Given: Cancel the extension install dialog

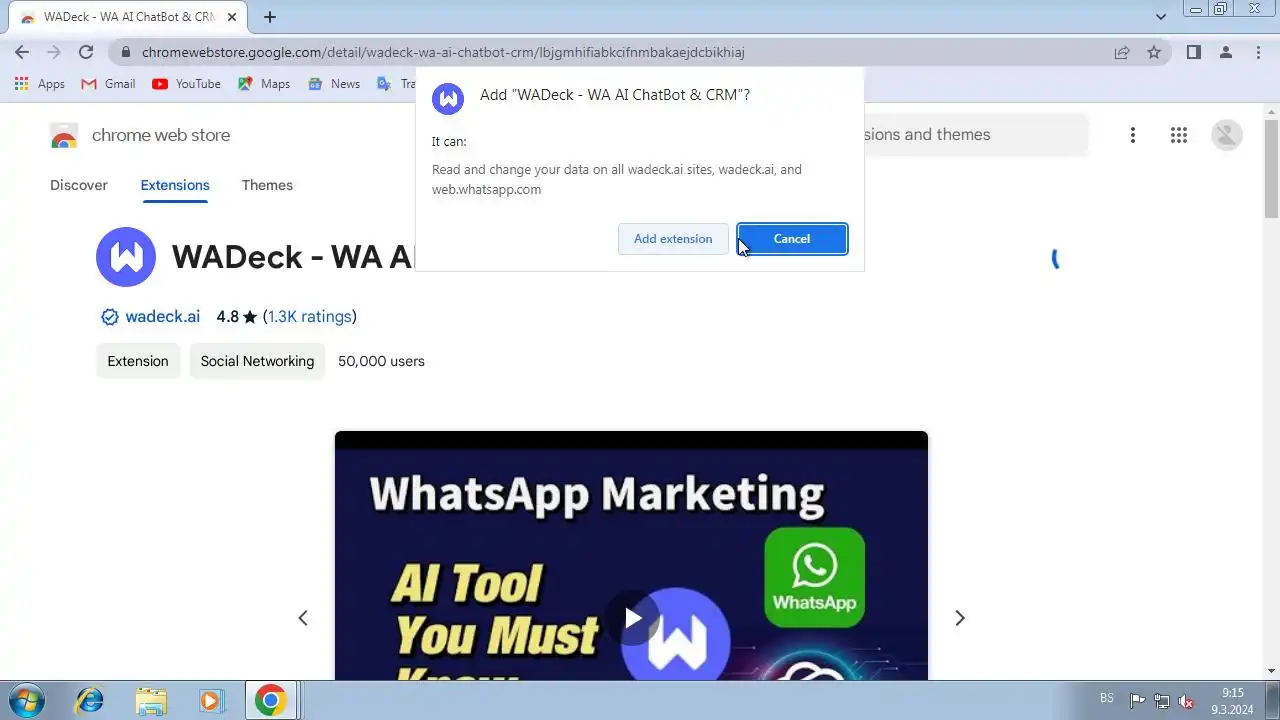Looking at the screenshot, I should click(792, 239).
